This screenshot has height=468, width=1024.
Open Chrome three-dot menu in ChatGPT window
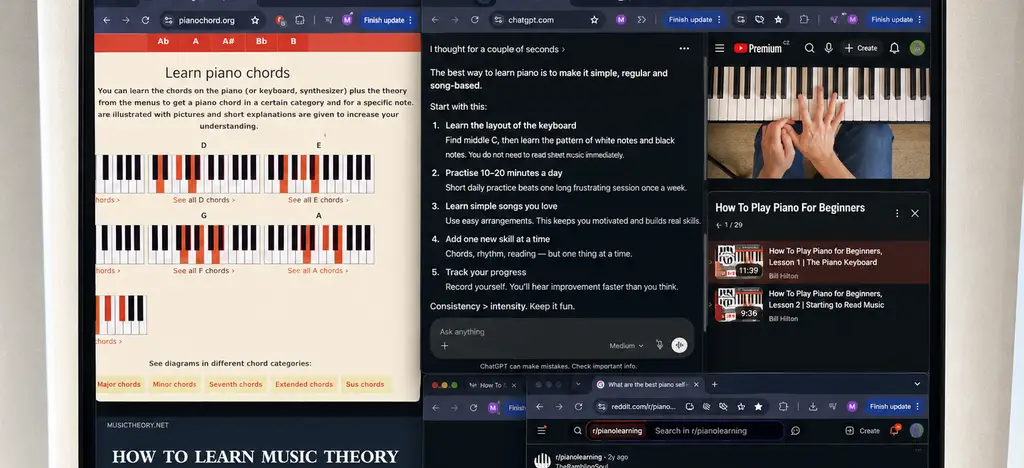click(719, 20)
